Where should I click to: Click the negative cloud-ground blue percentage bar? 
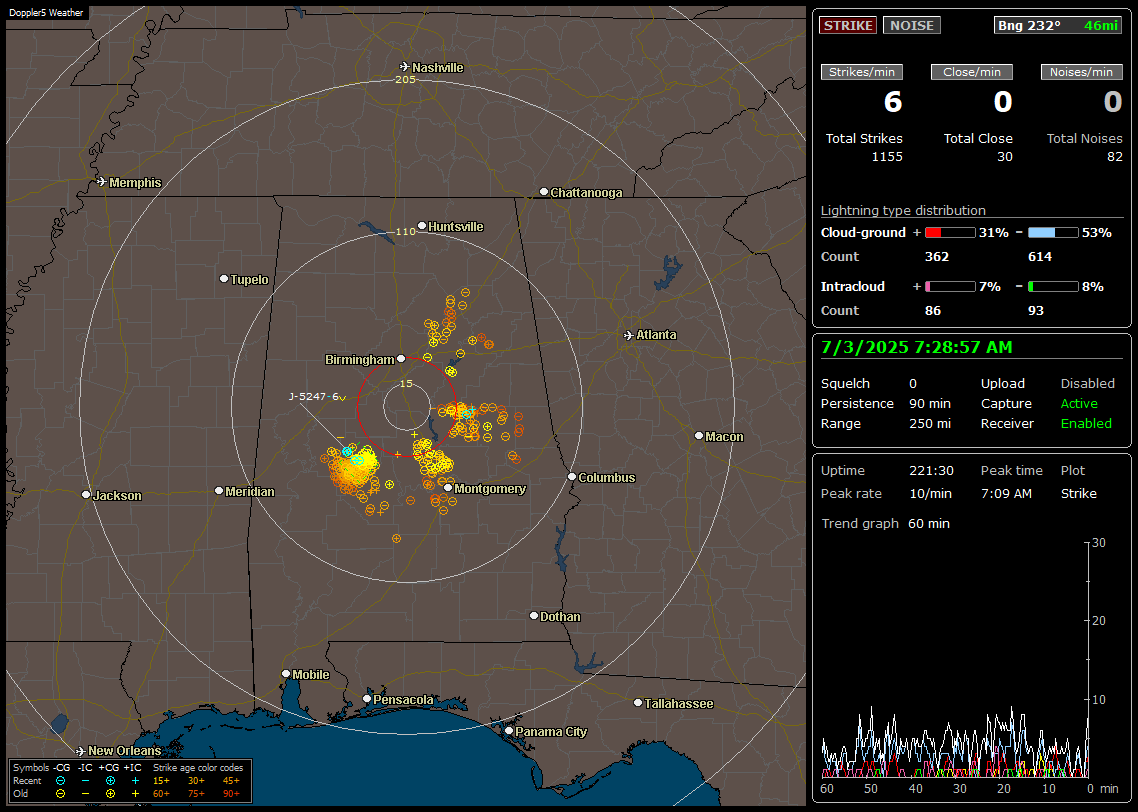(1053, 233)
